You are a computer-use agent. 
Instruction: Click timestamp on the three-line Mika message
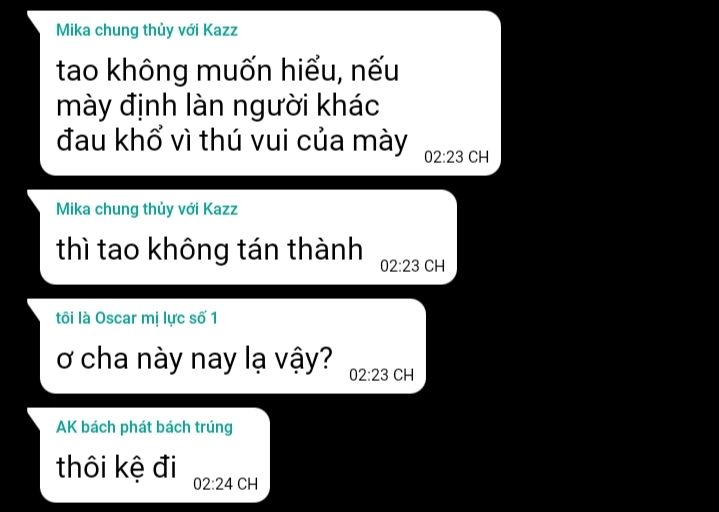click(x=456, y=157)
